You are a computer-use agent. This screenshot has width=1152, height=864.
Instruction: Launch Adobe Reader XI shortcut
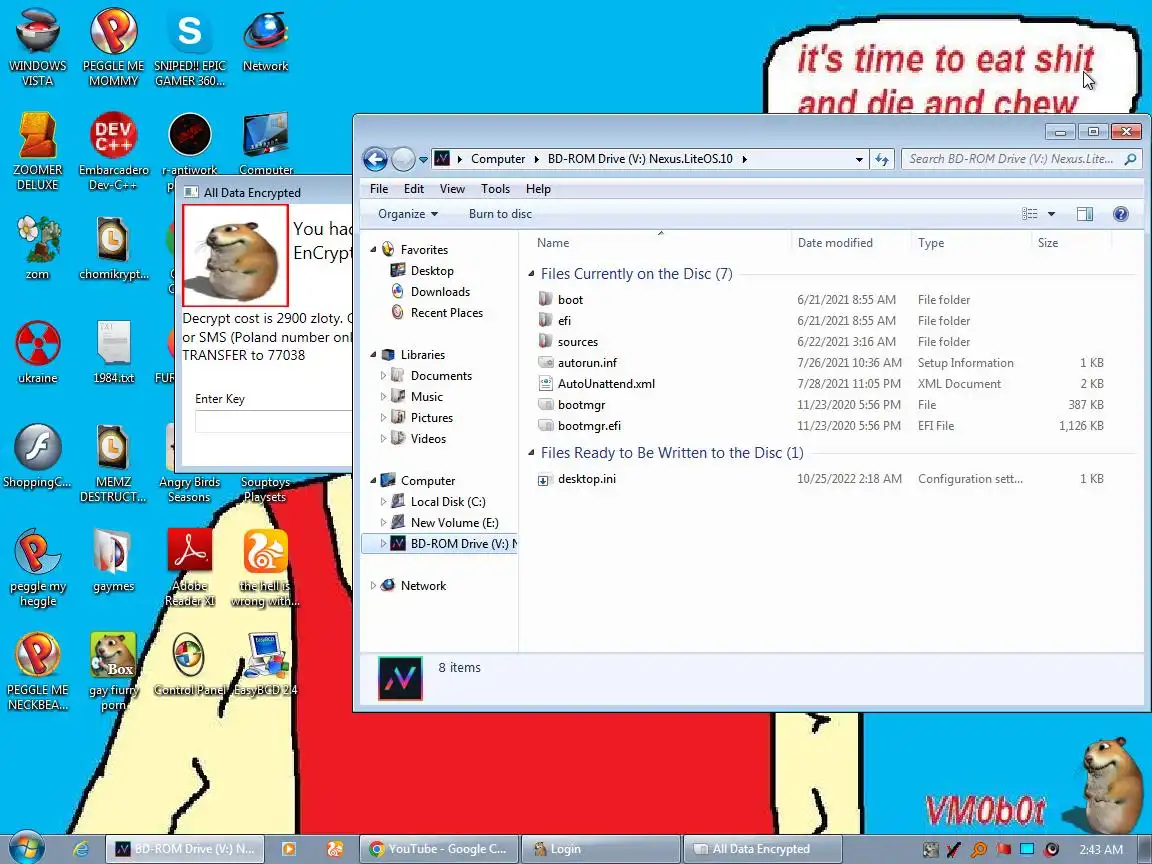tap(190, 567)
